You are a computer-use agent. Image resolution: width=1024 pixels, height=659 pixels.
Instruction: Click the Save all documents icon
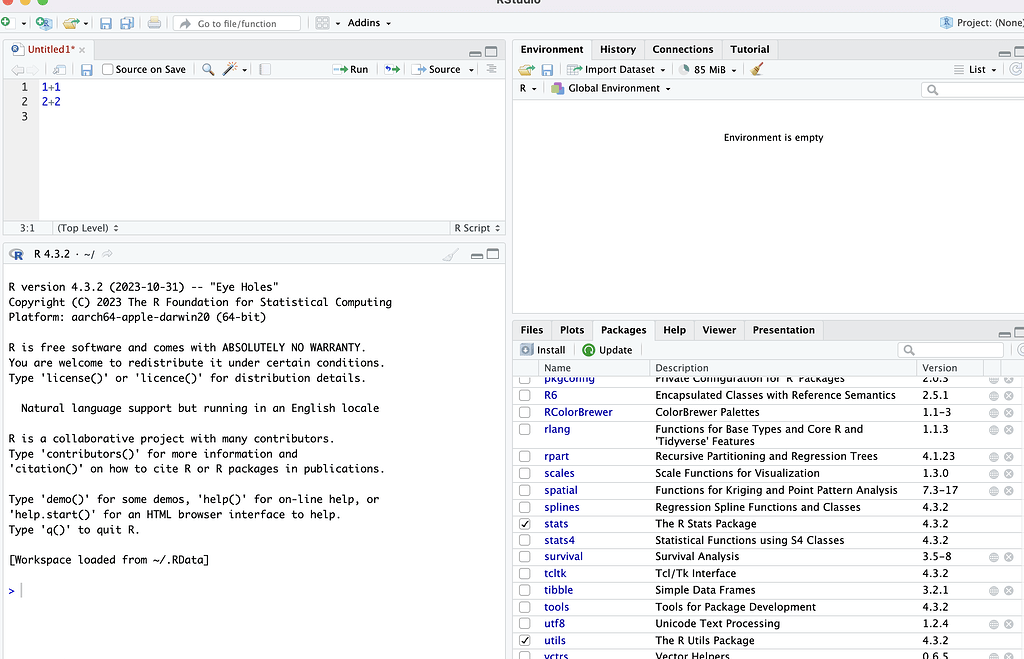pos(127,24)
